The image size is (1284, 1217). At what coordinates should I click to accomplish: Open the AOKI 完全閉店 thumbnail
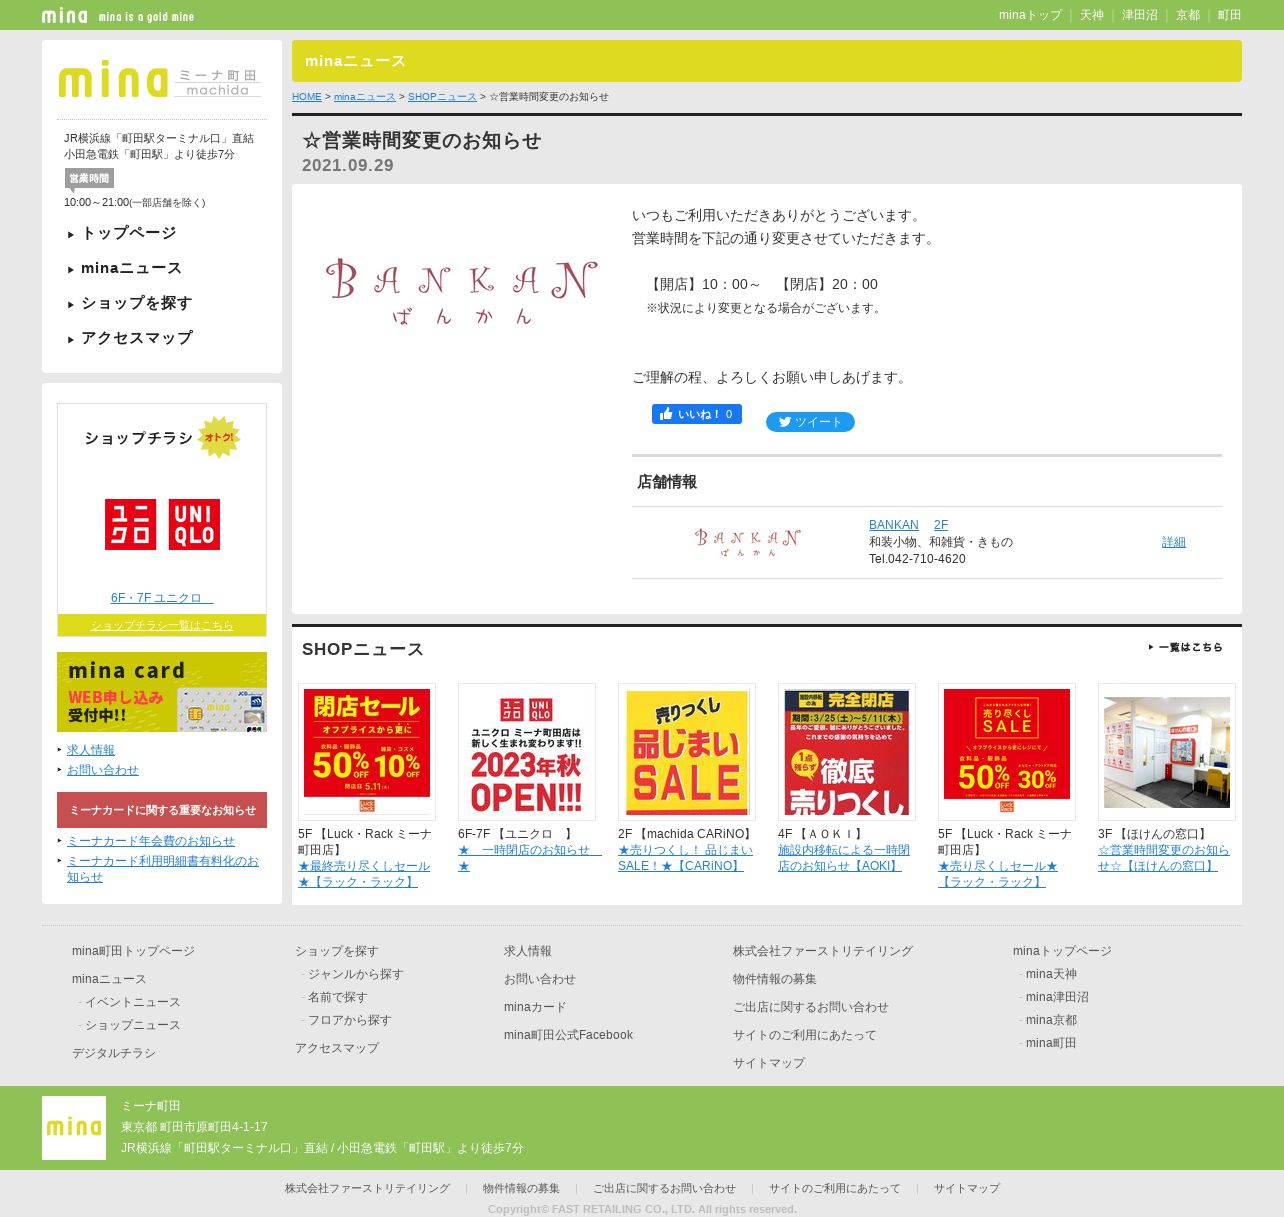click(847, 752)
